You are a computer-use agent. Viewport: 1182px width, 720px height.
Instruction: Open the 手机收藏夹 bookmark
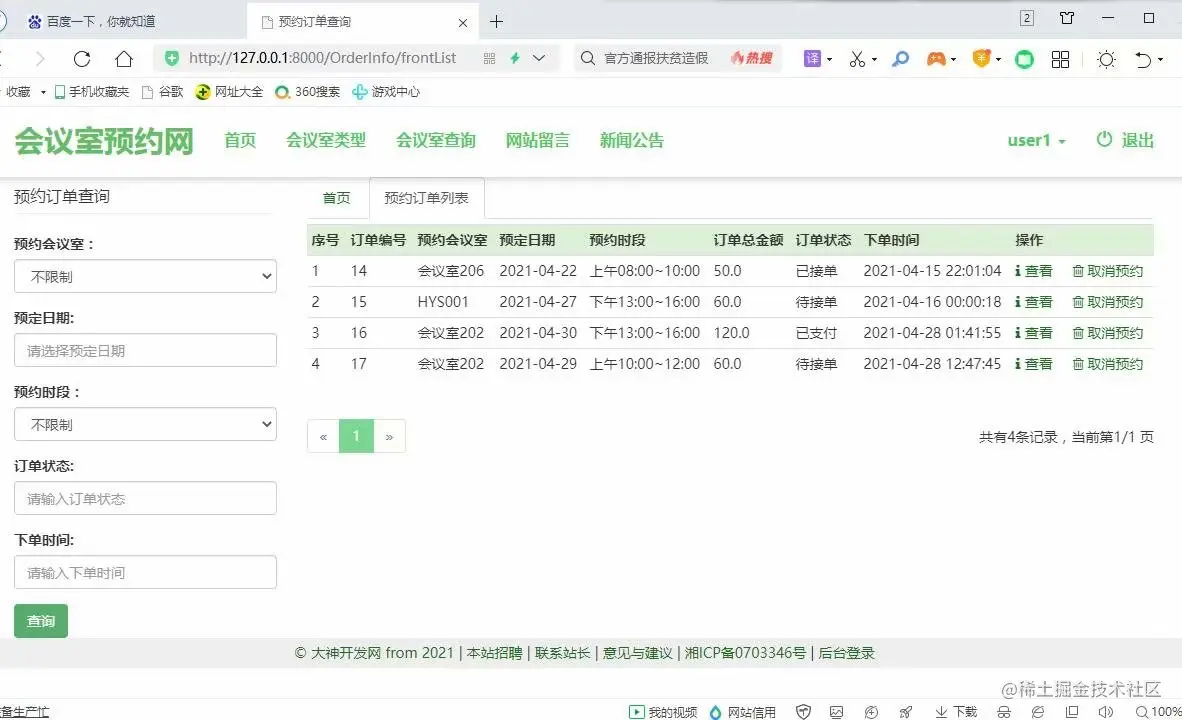(x=91, y=92)
